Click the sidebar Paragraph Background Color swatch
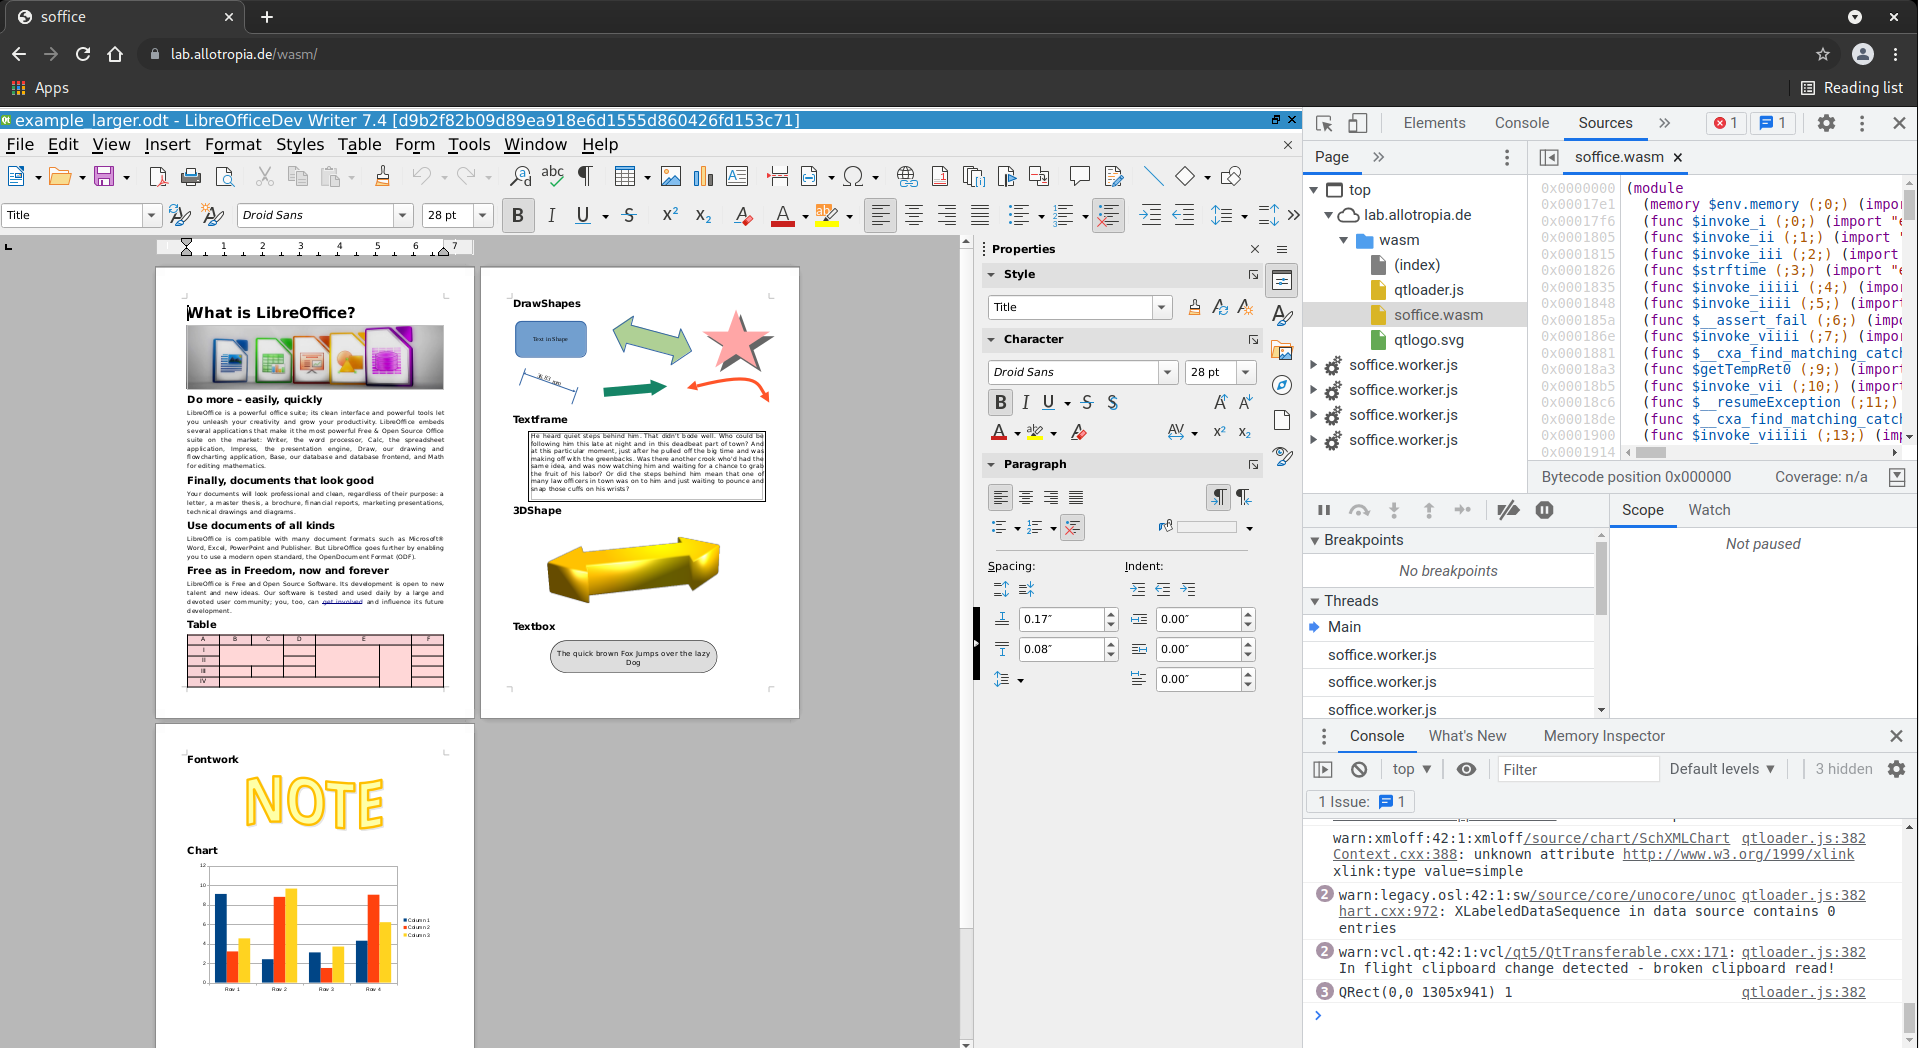The height and width of the screenshot is (1048, 1919). tap(1207, 527)
